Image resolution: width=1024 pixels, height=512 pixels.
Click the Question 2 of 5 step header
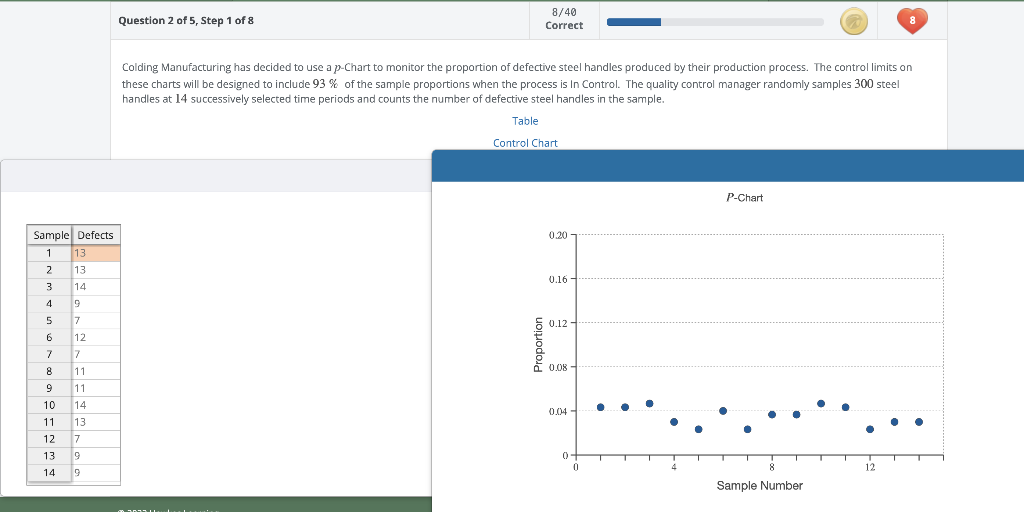pos(186,20)
